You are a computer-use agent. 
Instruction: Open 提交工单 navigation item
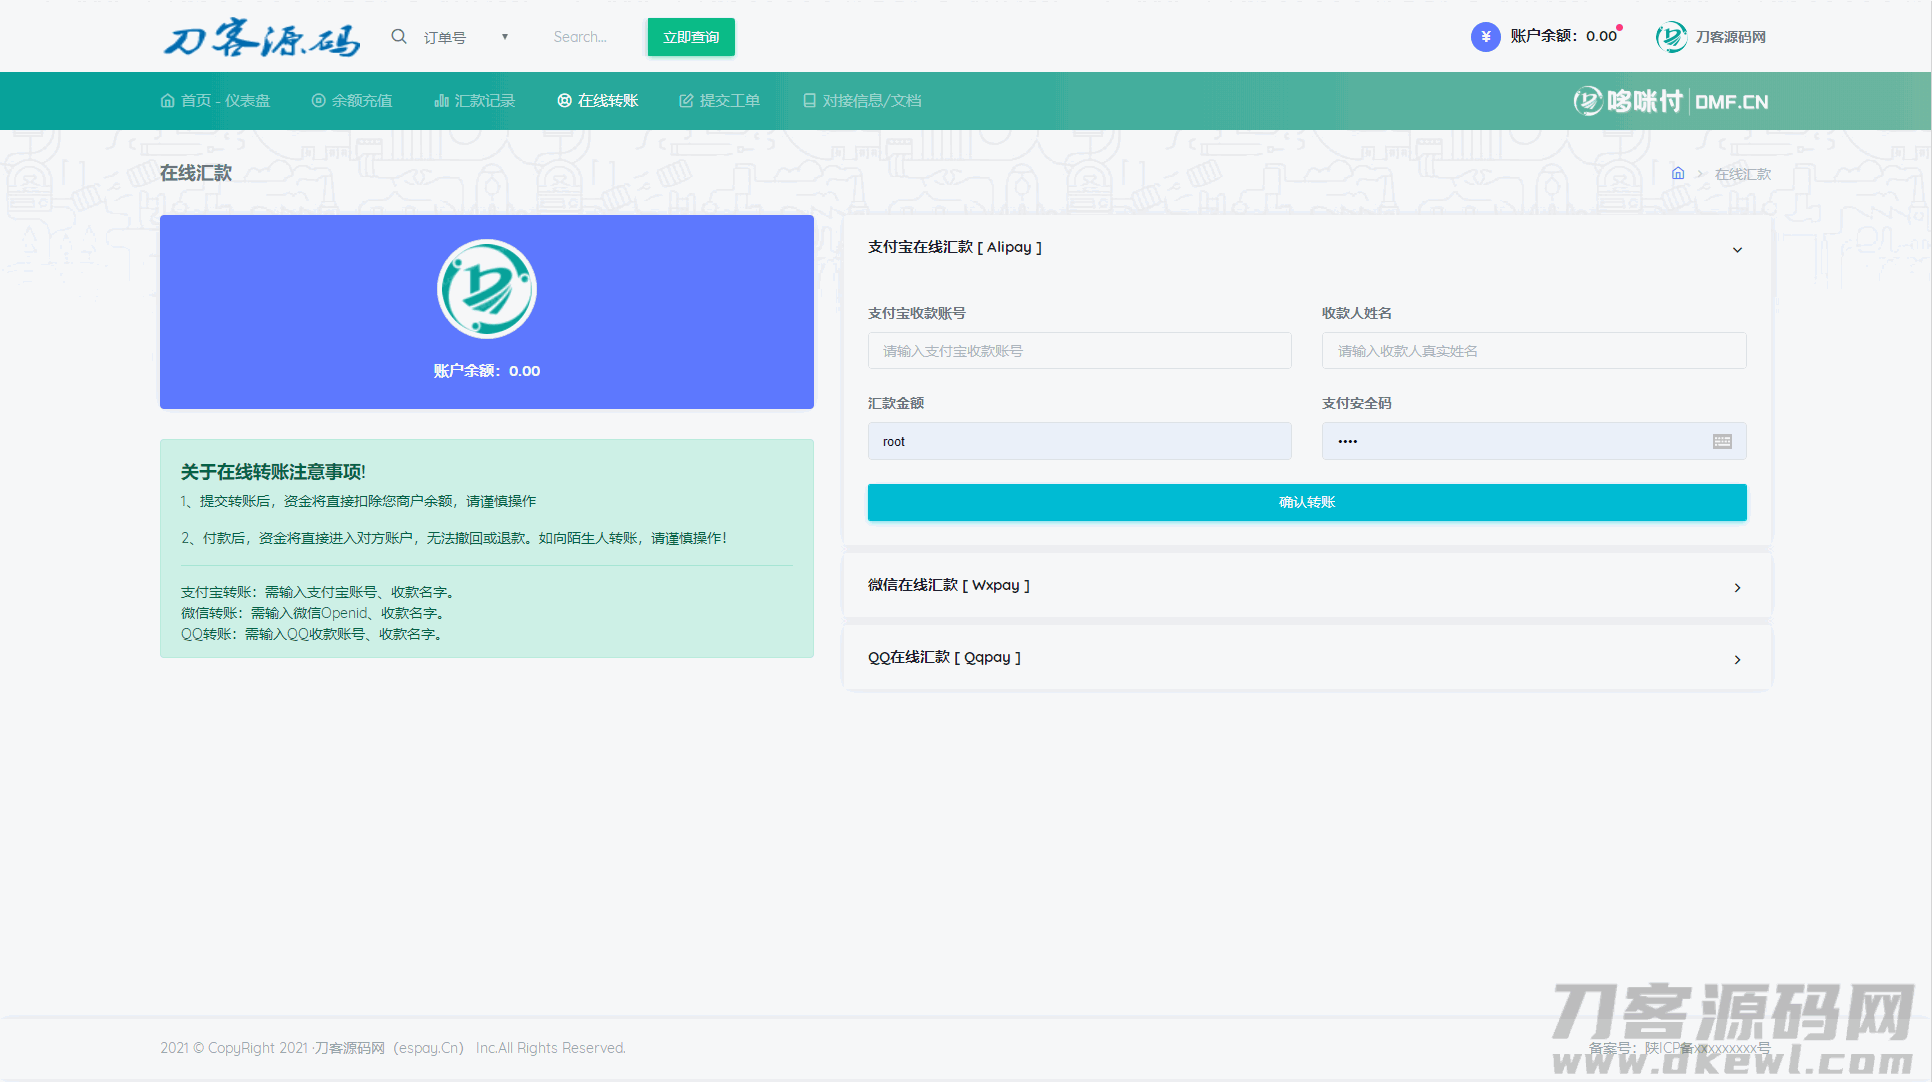tap(720, 101)
